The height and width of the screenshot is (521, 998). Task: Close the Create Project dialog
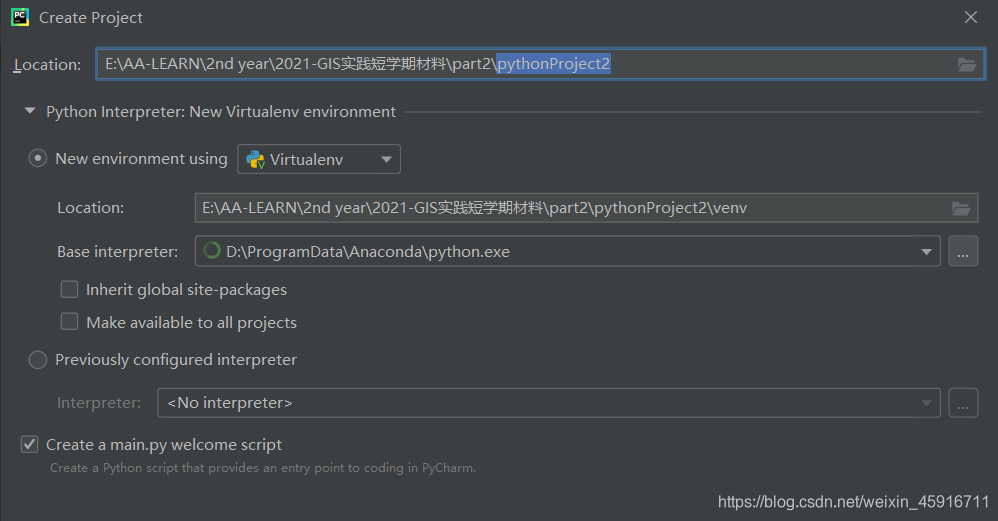(x=970, y=17)
